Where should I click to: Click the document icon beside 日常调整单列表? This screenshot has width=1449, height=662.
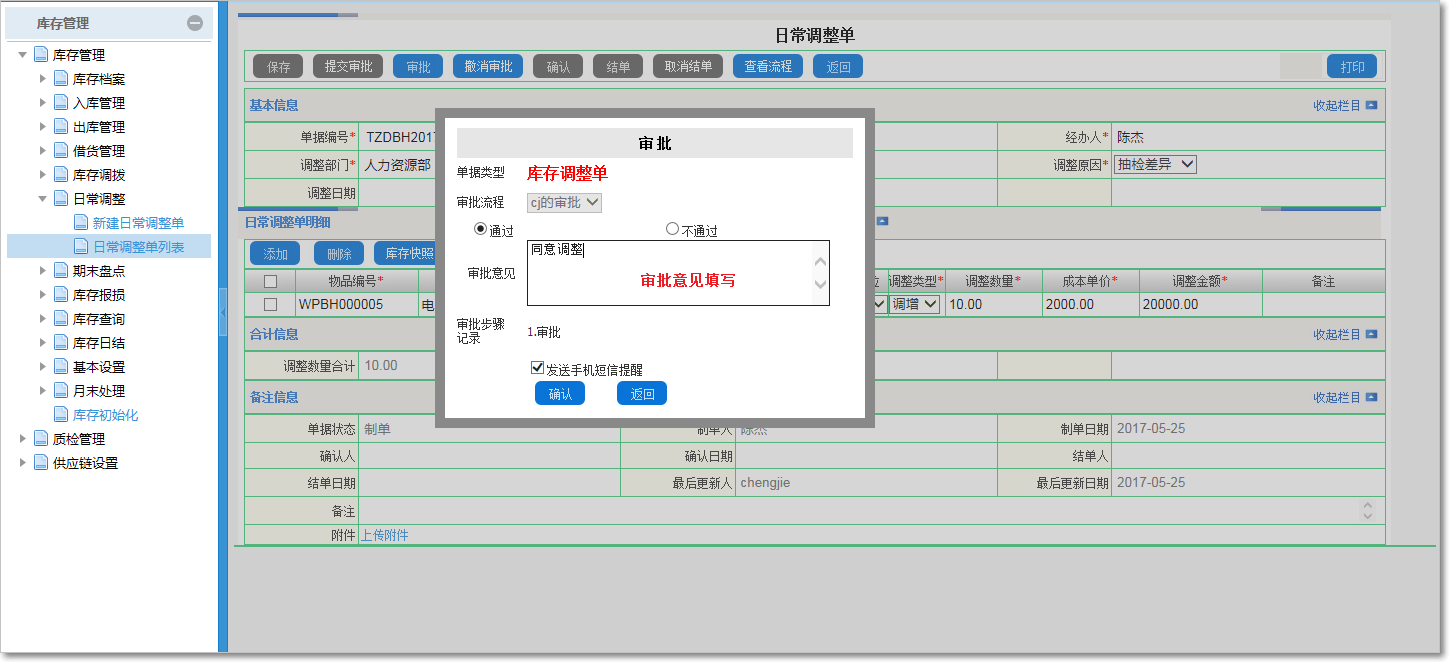click(80, 245)
